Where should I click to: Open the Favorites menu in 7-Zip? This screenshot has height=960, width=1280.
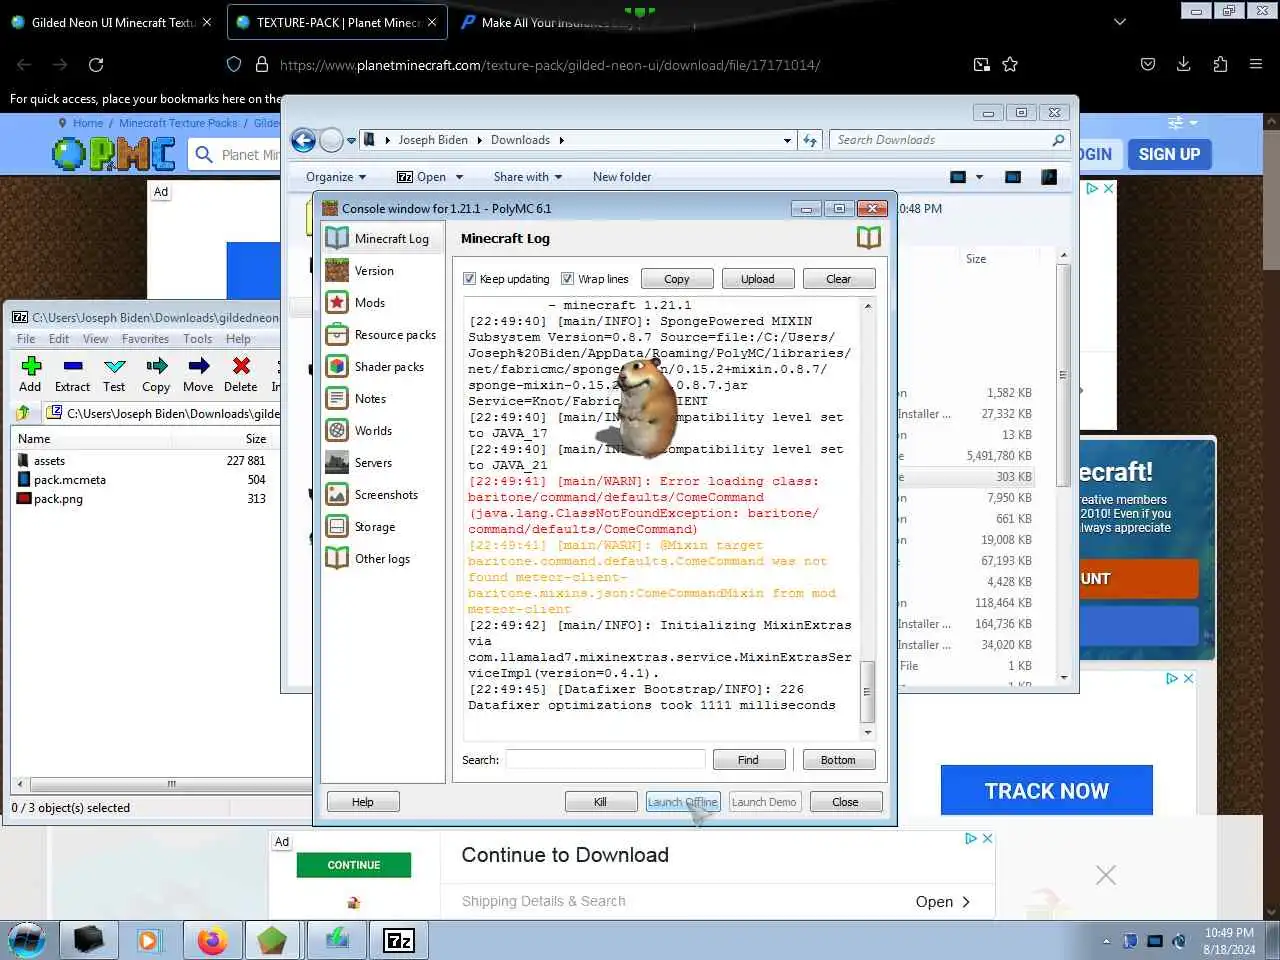145,339
